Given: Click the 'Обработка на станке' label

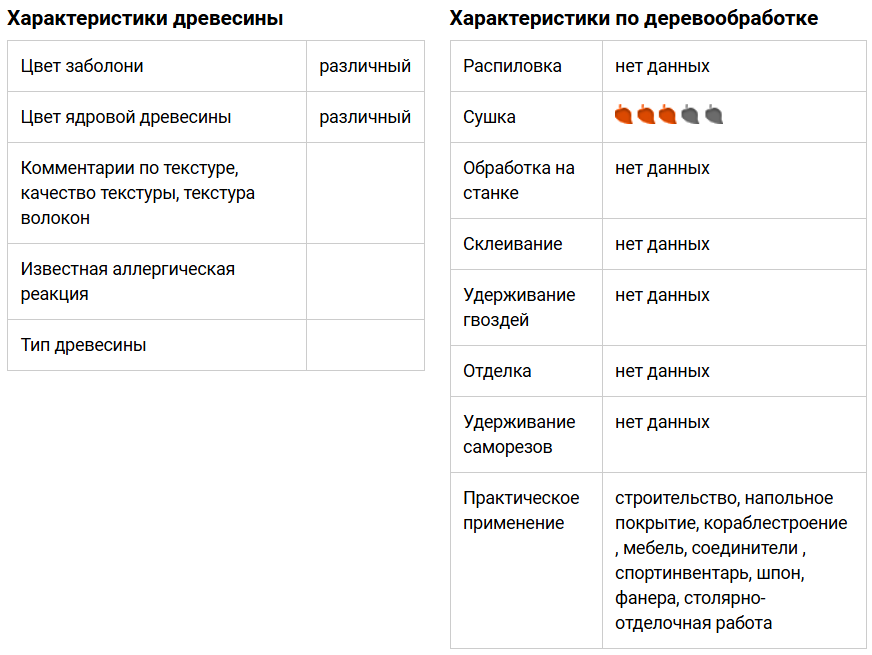Looking at the screenshot, I should pos(518,180).
